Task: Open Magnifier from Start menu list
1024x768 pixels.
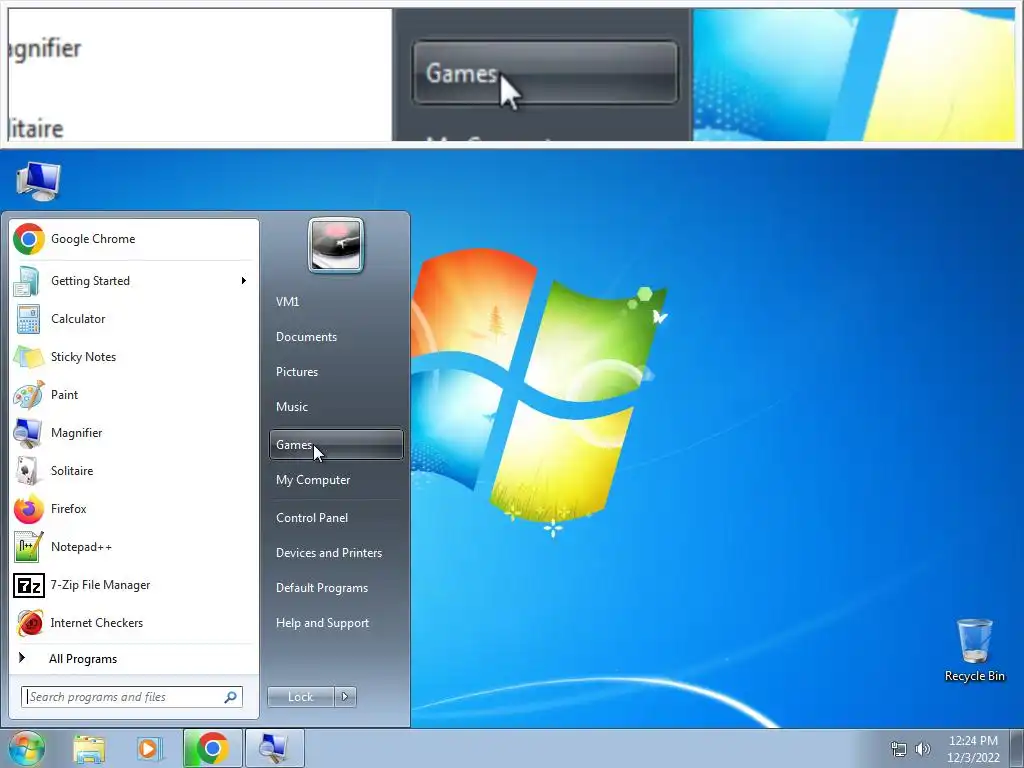Action: 134,433
